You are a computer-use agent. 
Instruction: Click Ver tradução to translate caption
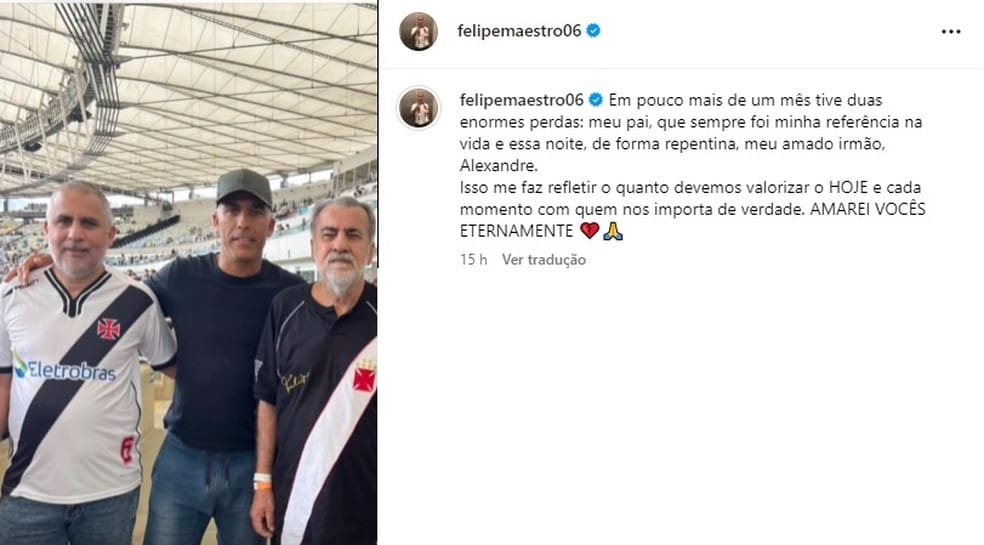(x=543, y=259)
